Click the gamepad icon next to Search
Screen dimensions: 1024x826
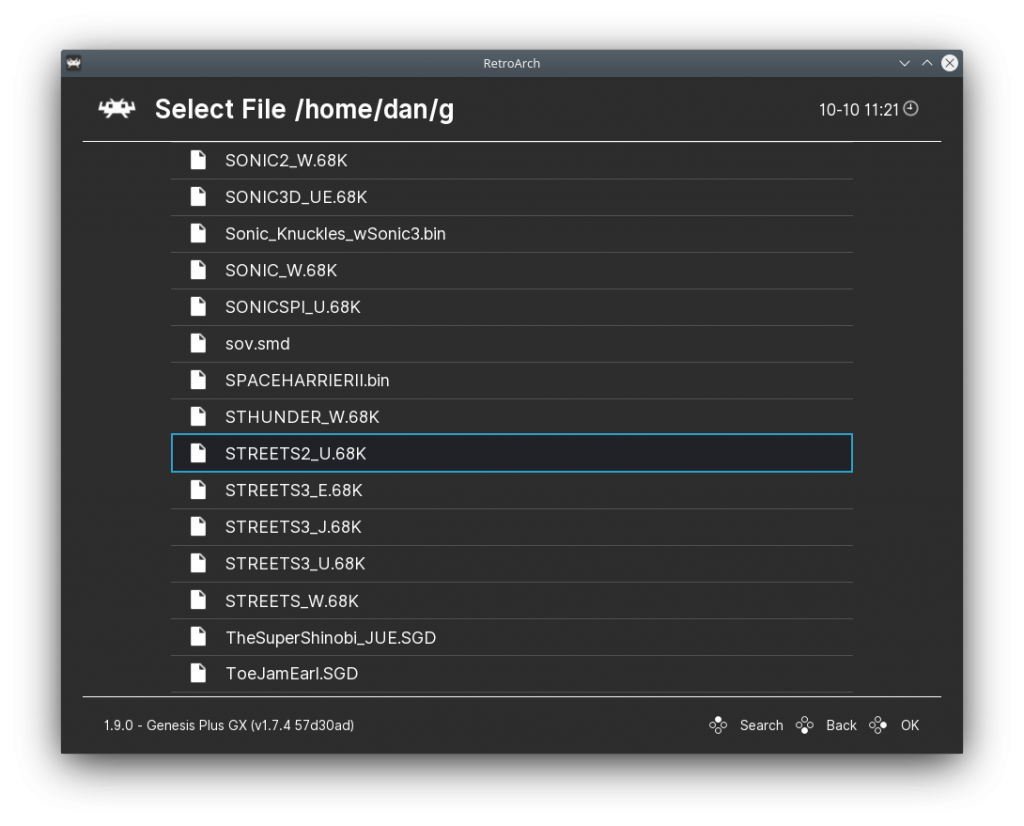(x=718, y=725)
